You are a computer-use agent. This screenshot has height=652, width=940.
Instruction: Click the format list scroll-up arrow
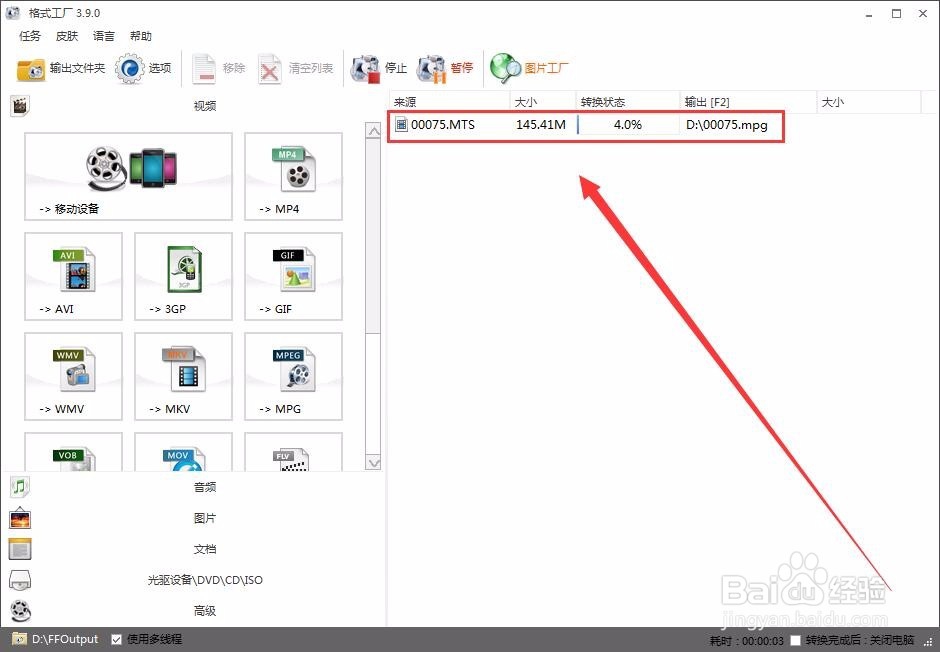pos(373,131)
